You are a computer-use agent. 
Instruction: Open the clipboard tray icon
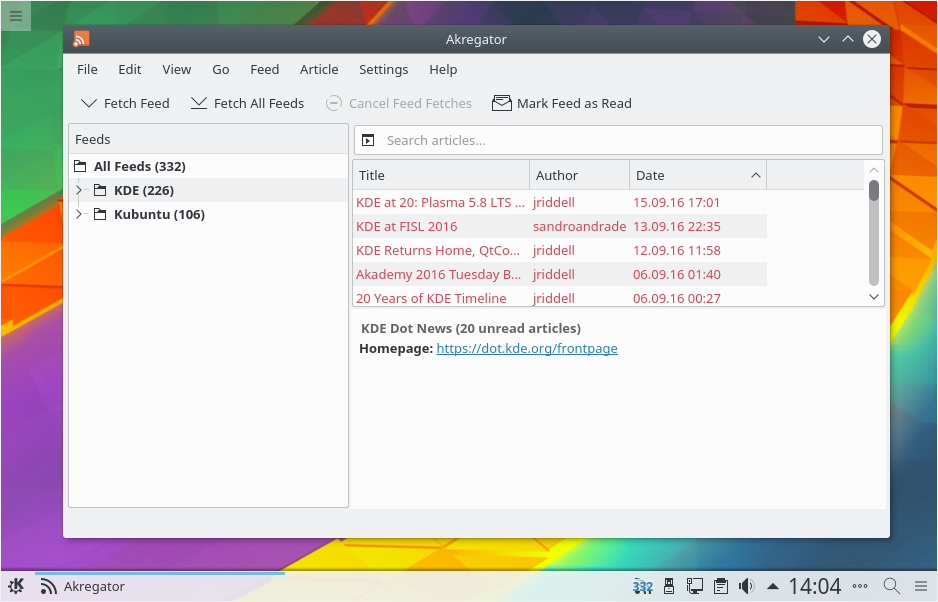coord(720,586)
